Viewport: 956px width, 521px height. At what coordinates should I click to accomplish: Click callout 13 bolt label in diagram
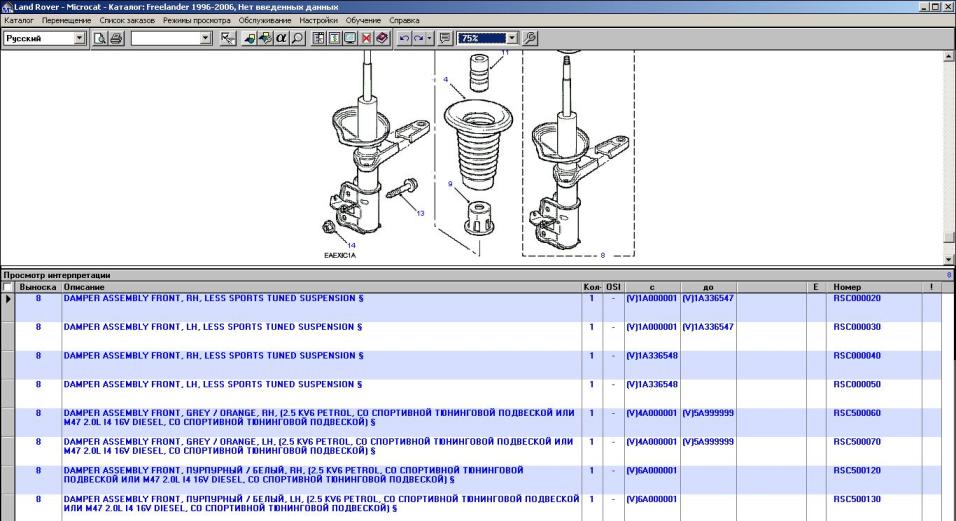point(420,213)
